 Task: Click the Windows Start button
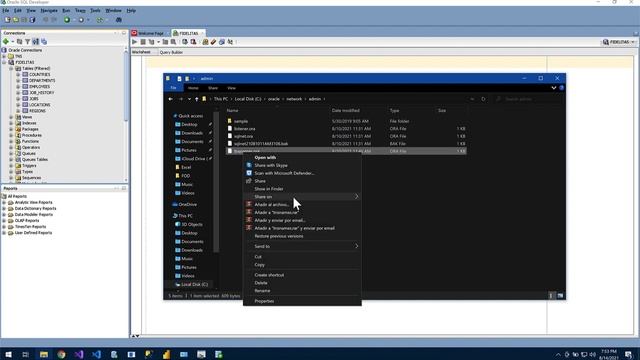click(x=8, y=354)
